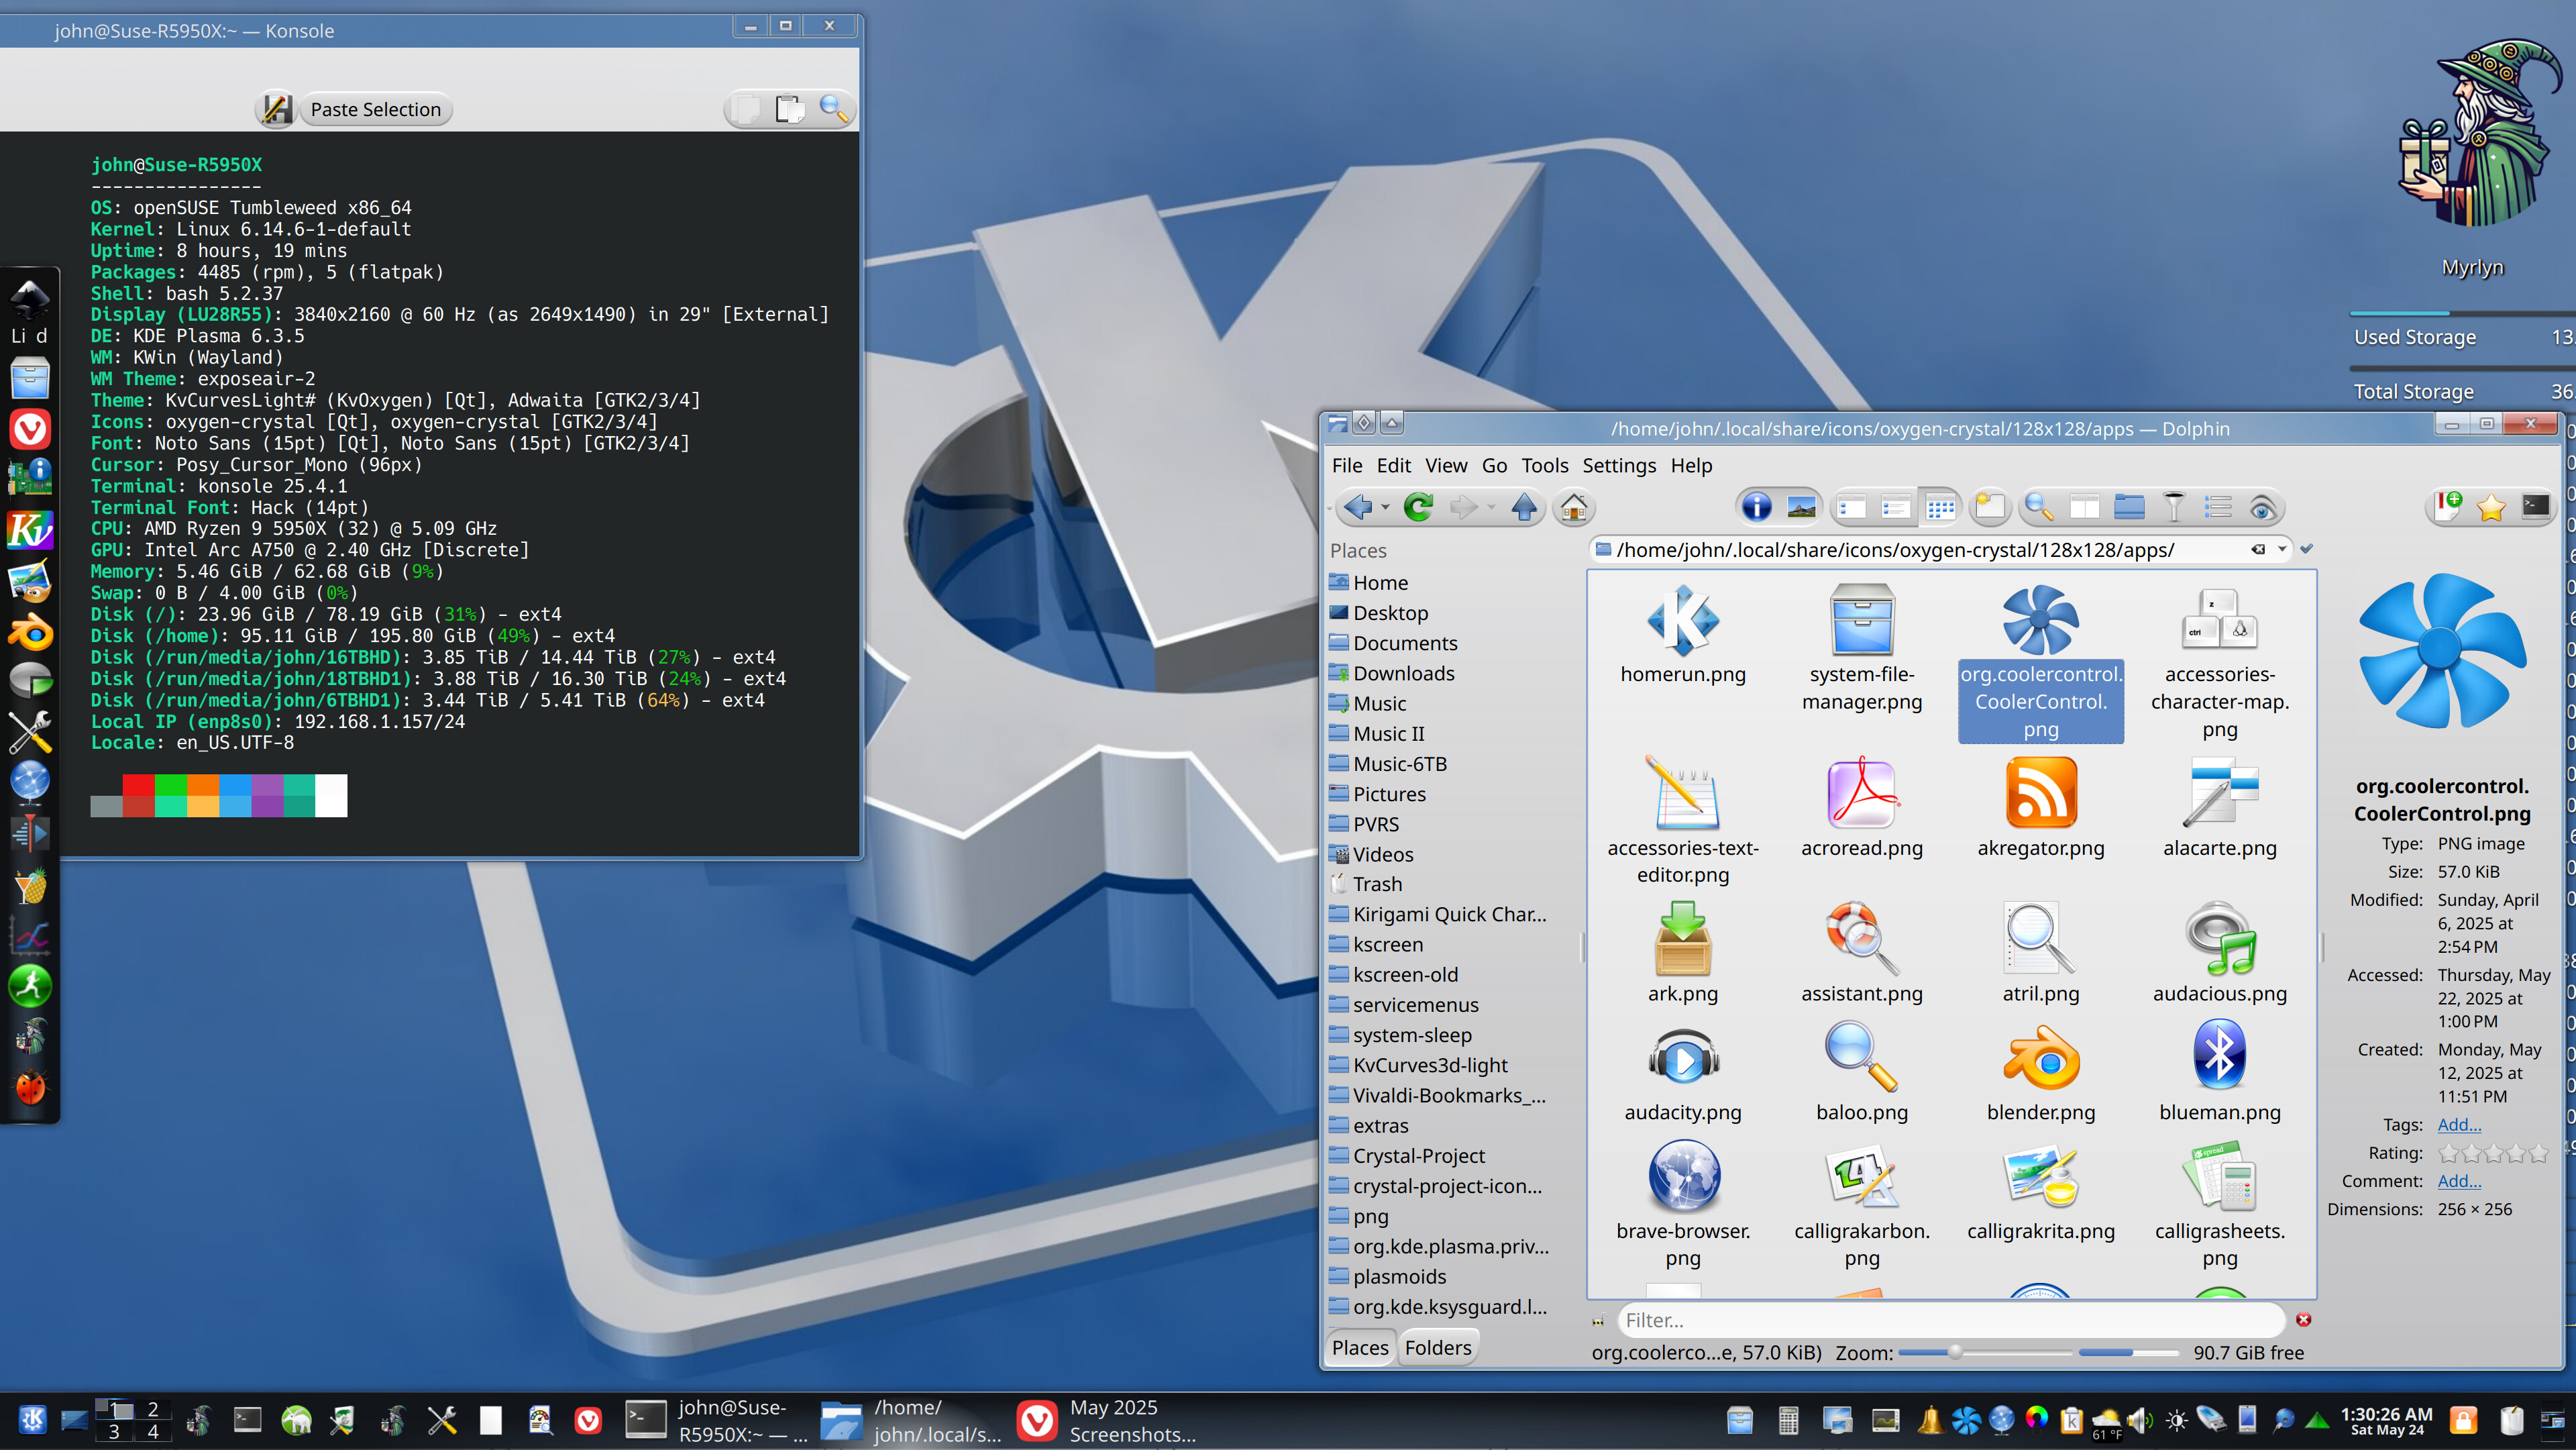Click the Find magnifier in Konsole toolbar

(x=834, y=108)
